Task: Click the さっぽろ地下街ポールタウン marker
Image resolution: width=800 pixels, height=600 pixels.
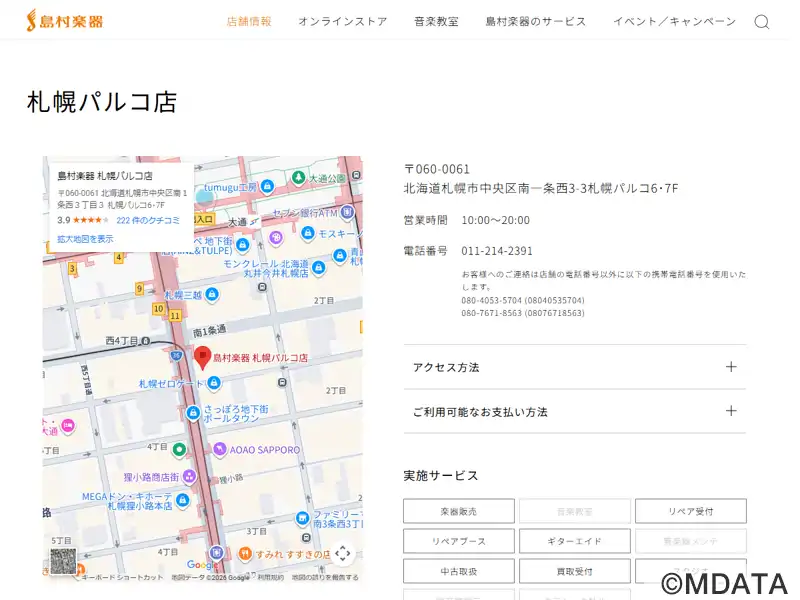Action: 193,413
